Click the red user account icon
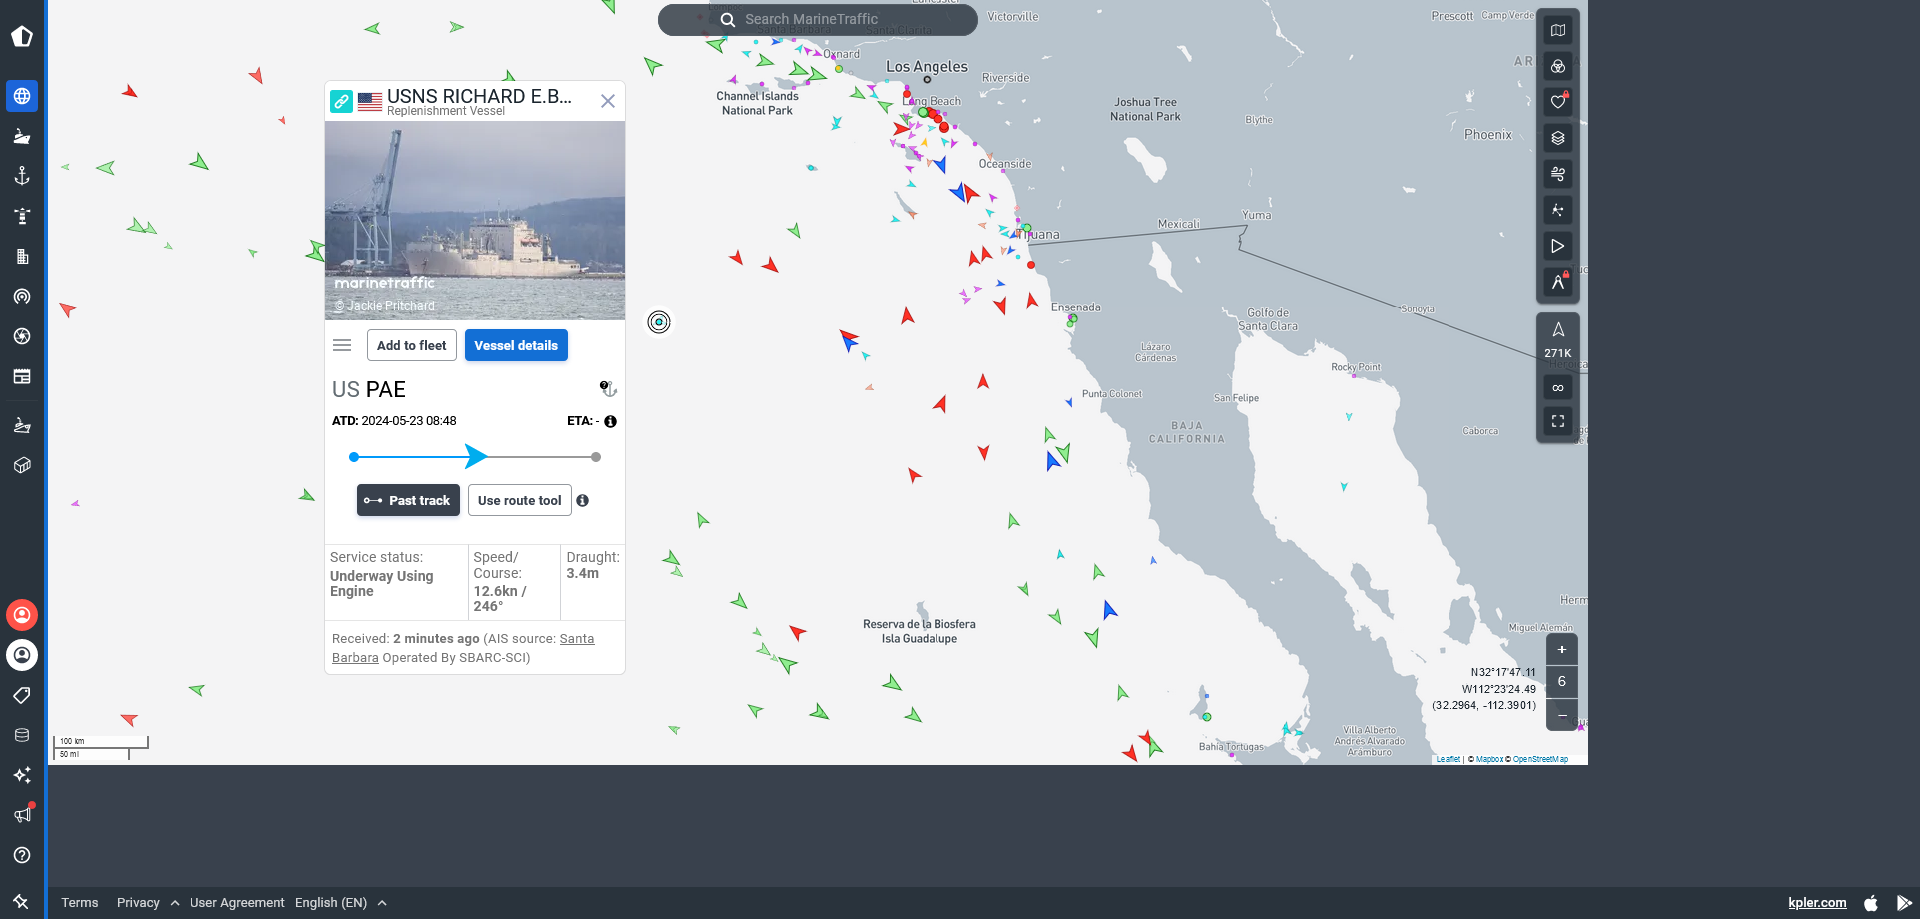The image size is (1920, 919). point(22,615)
